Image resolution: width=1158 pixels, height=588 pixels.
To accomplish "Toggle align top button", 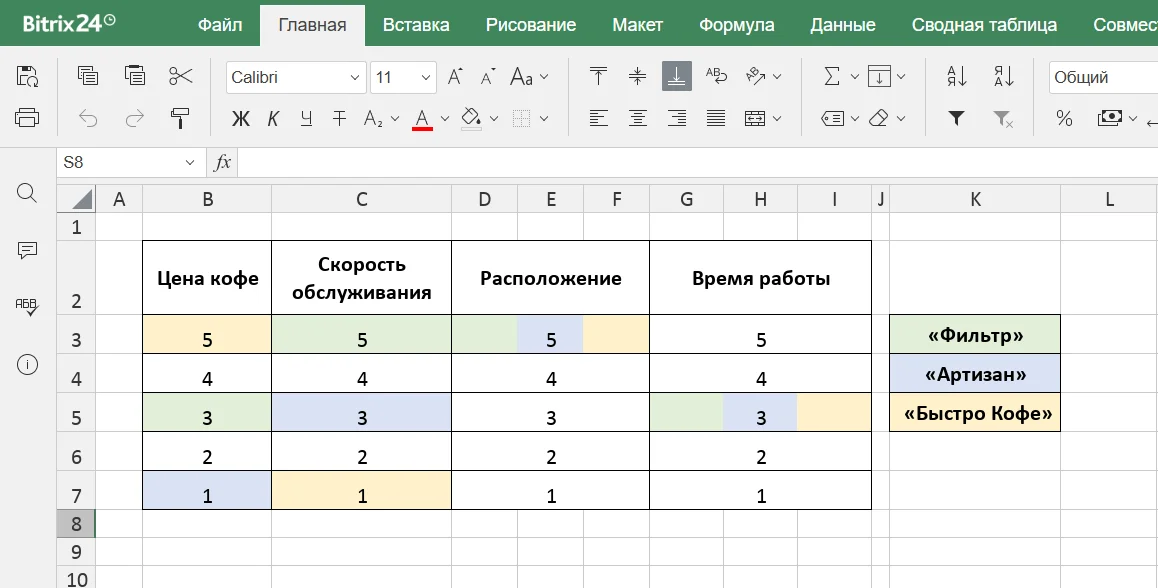I will [598, 76].
